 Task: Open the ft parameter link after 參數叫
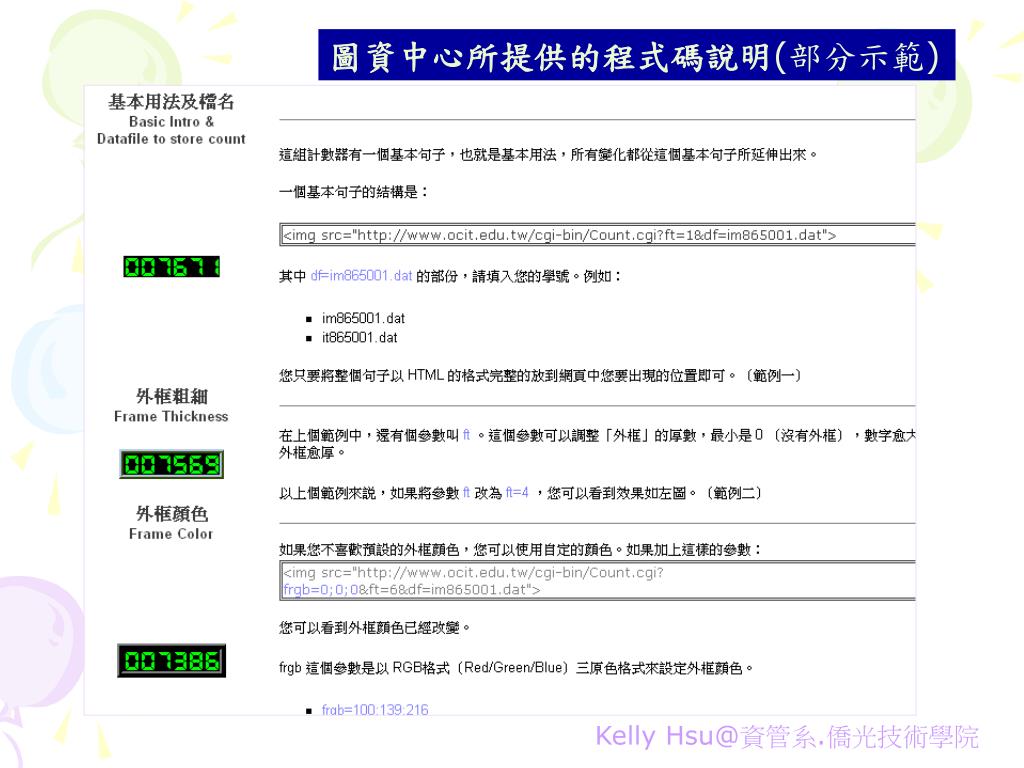466,435
